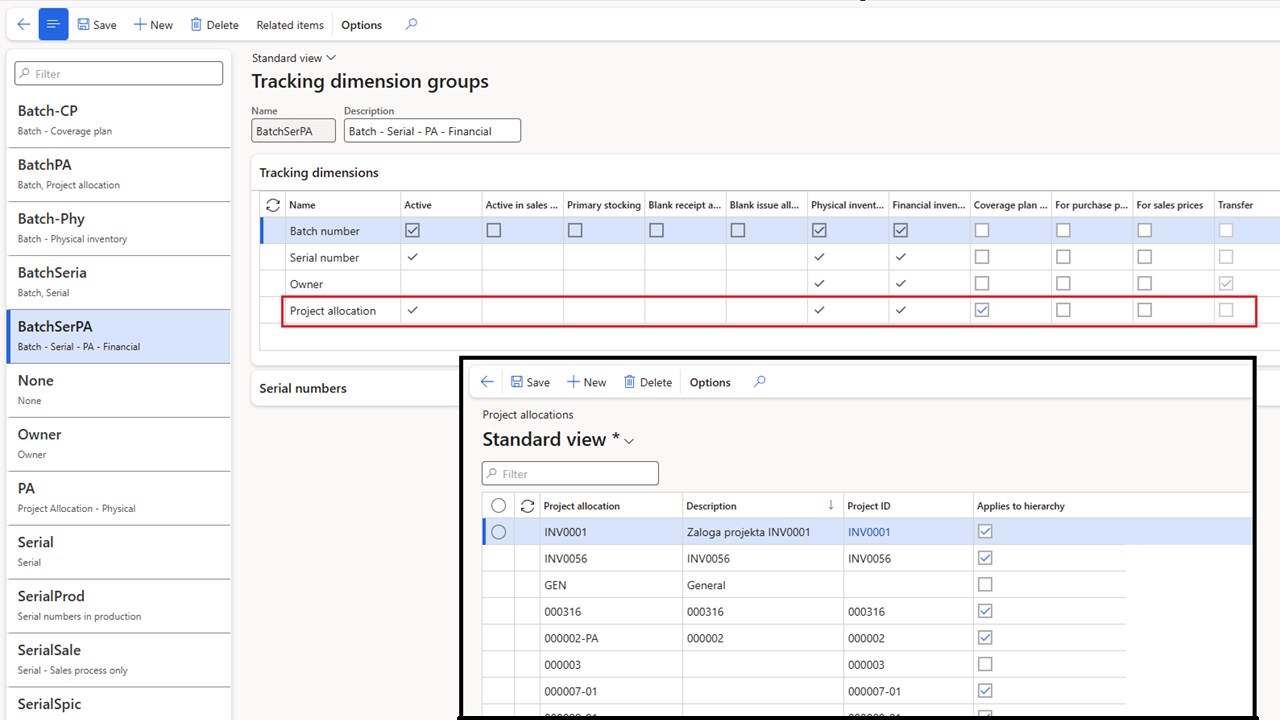Open the Standard view dropdown above title
This screenshot has height=720, width=1280.
click(294, 58)
